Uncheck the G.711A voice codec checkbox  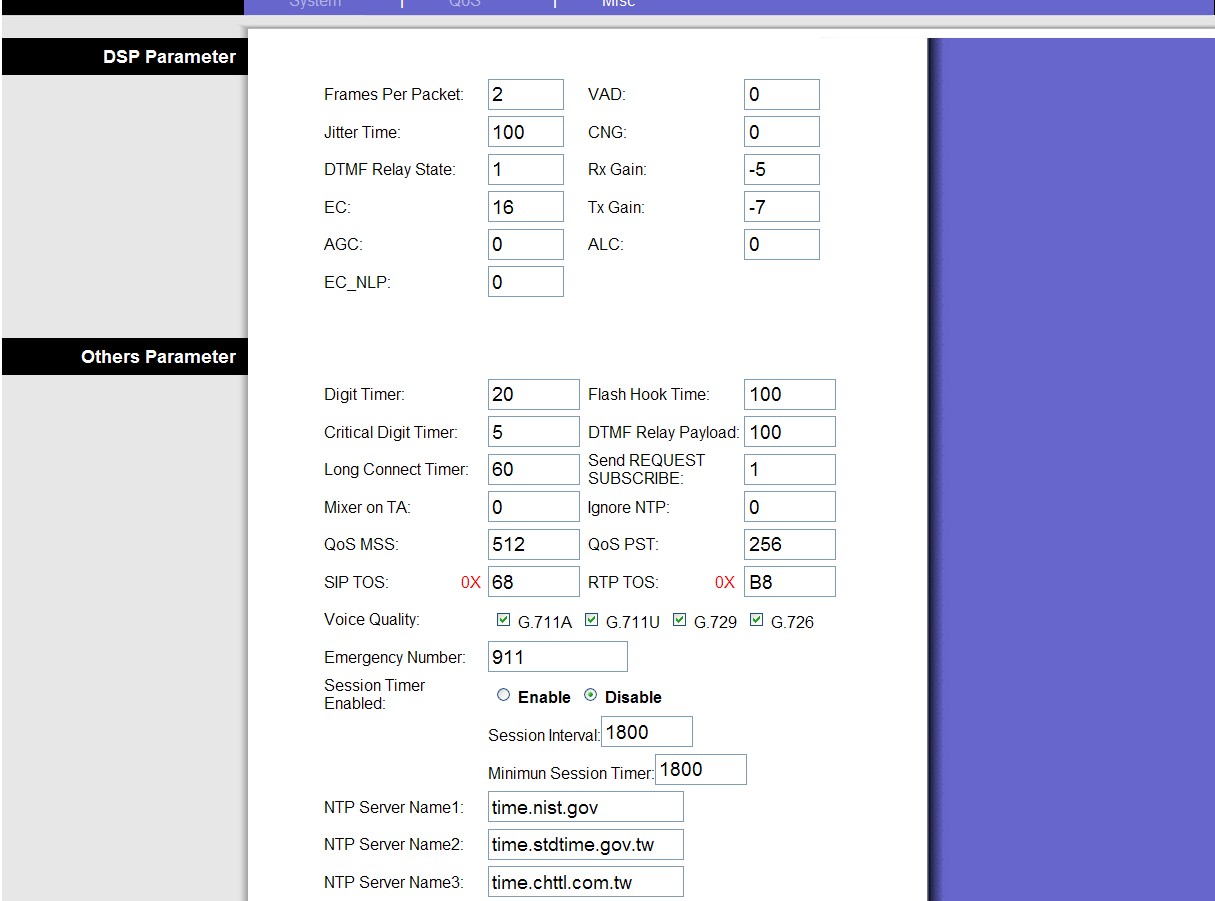tap(504, 620)
